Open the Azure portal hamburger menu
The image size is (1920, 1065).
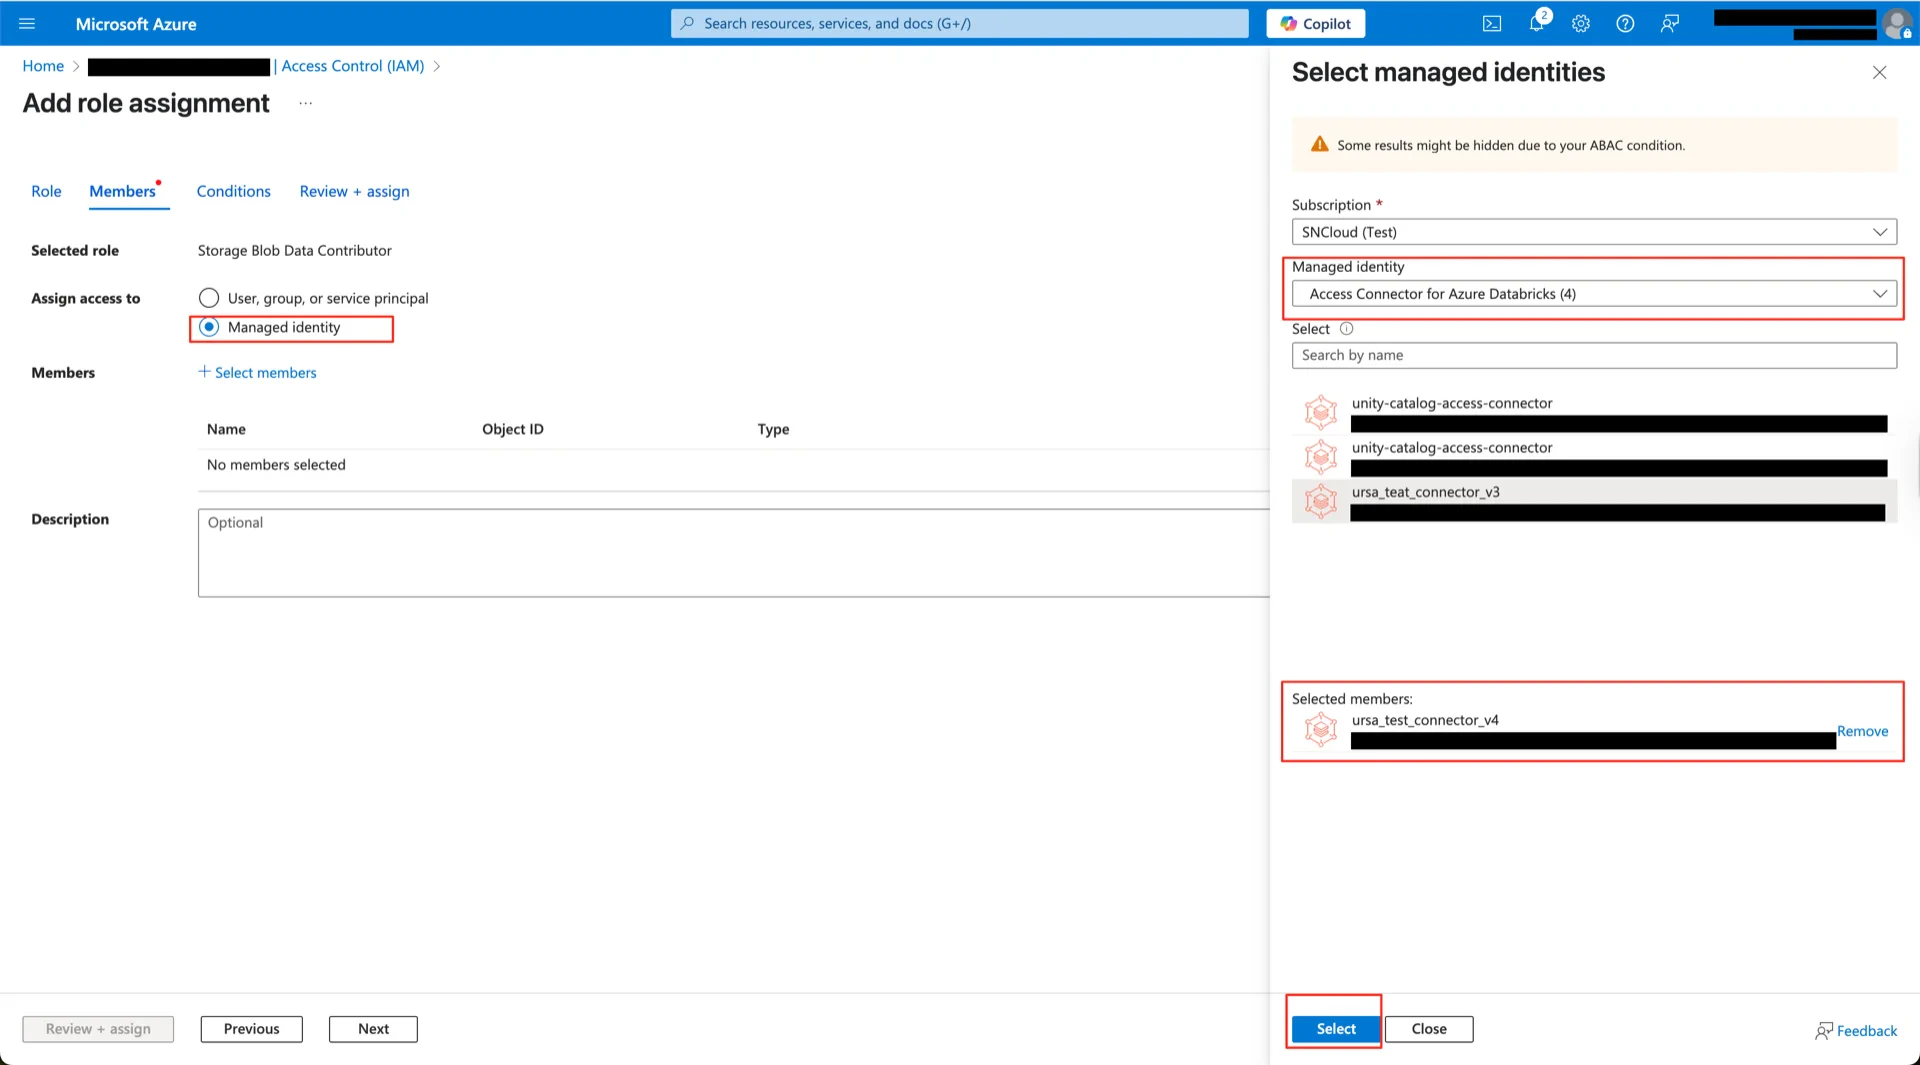tap(27, 23)
